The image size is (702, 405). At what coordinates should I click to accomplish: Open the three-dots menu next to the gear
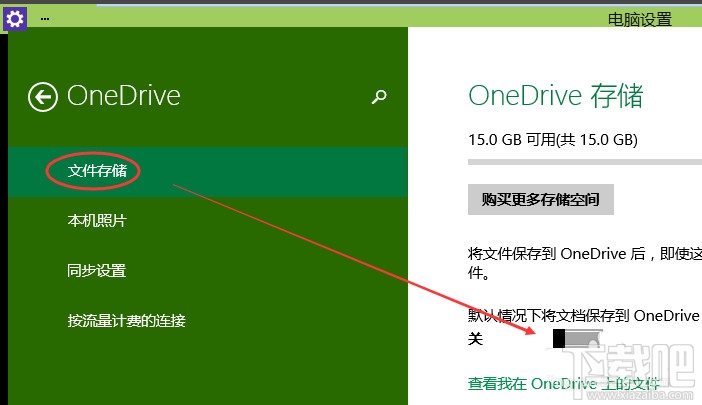(x=45, y=19)
